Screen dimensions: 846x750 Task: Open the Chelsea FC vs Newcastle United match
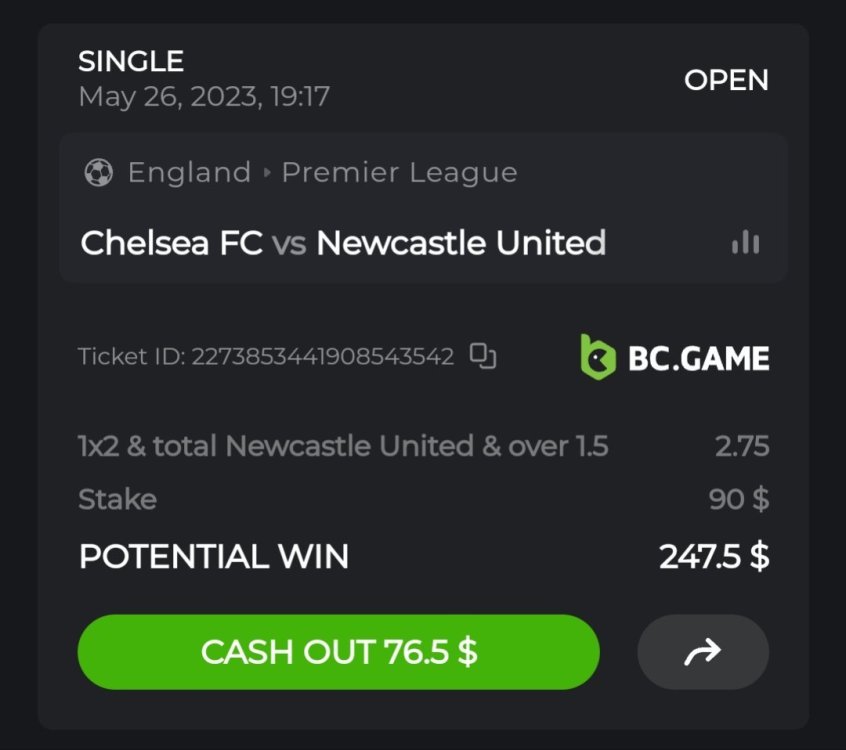(x=343, y=243)
